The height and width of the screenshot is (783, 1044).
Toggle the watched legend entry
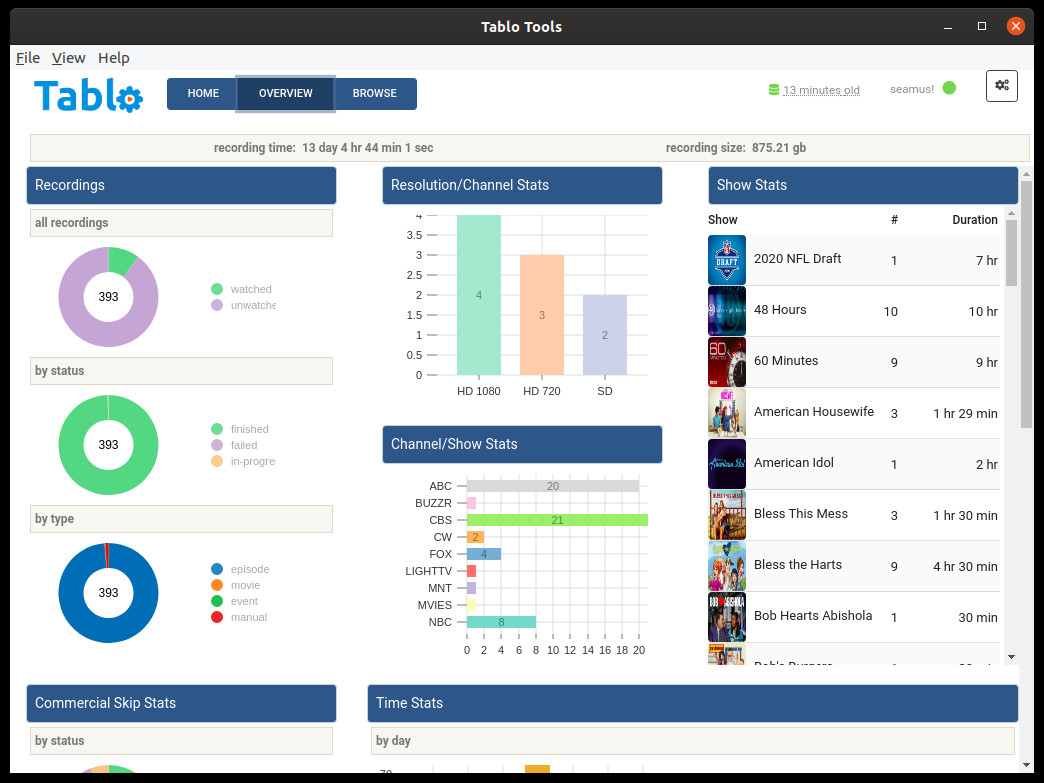242,289
